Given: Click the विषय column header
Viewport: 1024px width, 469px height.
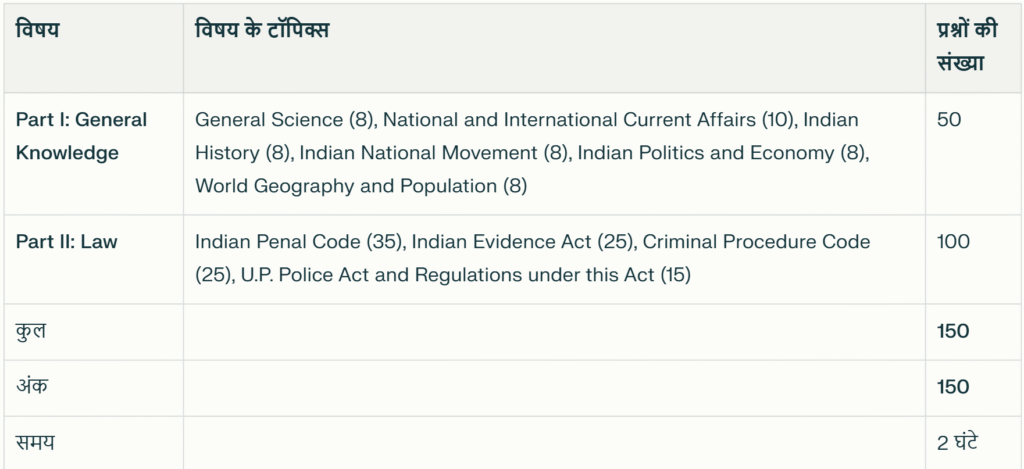Looking at the screenshot, I should [37, 30].
